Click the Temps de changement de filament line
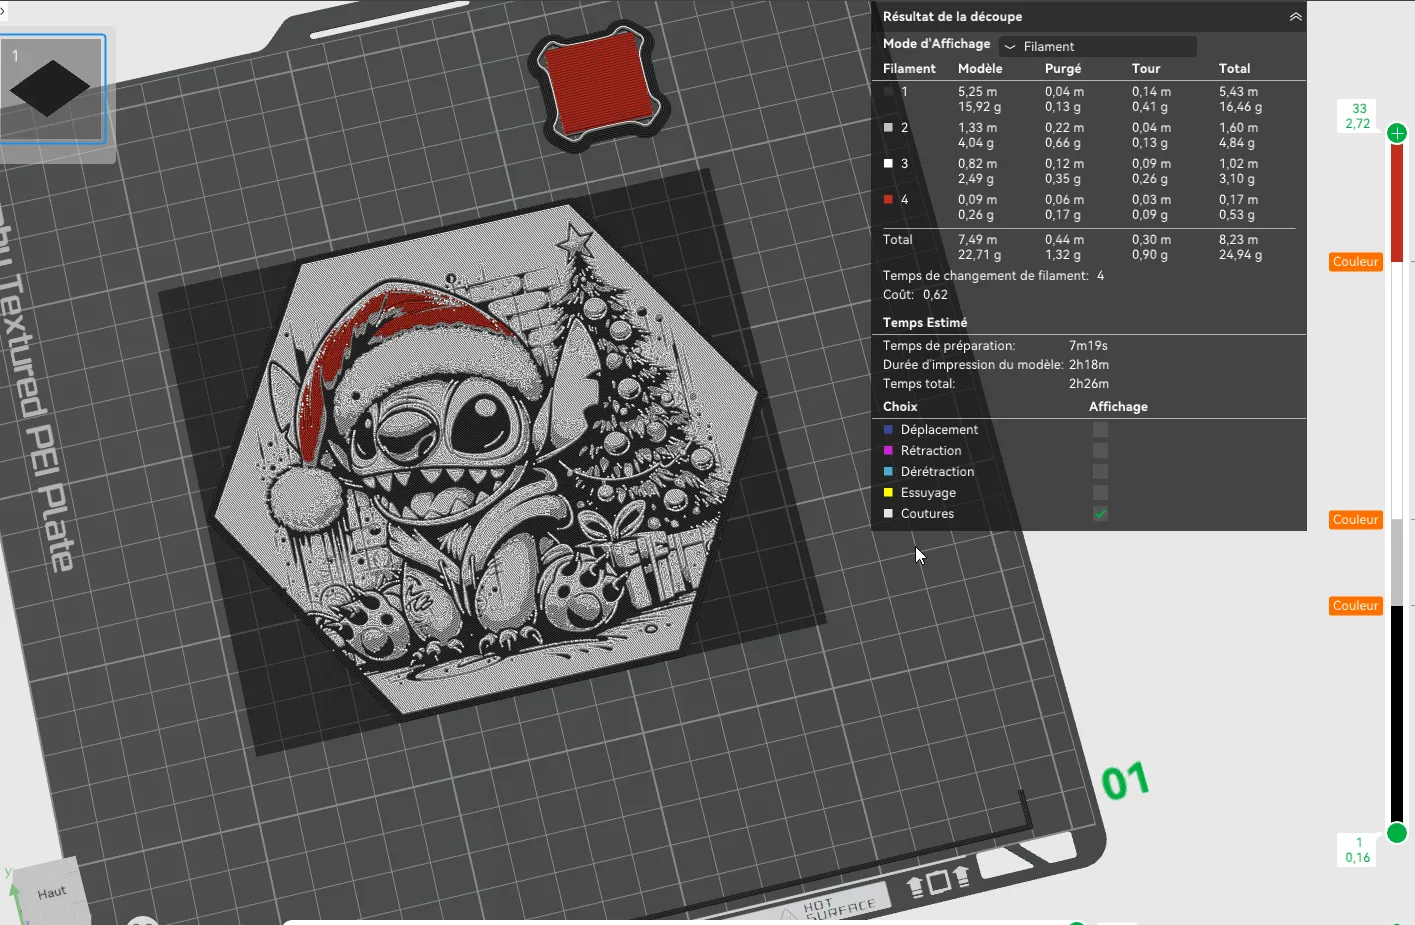The width and height of the screenshot is (1415, 925). pos(993,276)
